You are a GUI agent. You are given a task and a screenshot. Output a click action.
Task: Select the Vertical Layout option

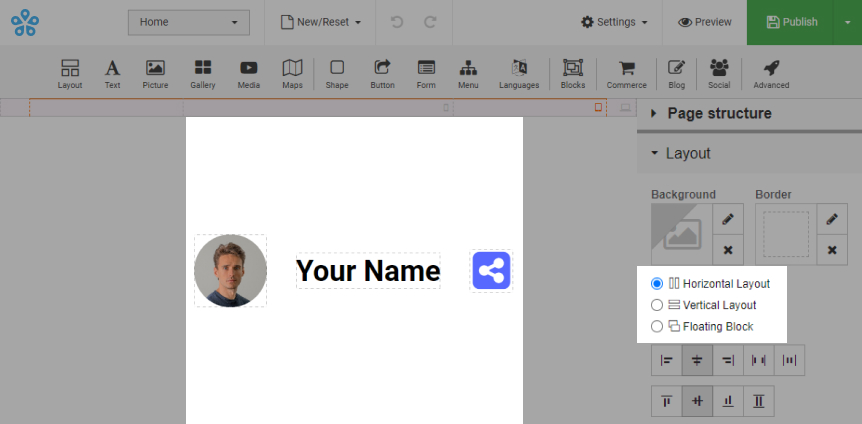coord(657,305)
